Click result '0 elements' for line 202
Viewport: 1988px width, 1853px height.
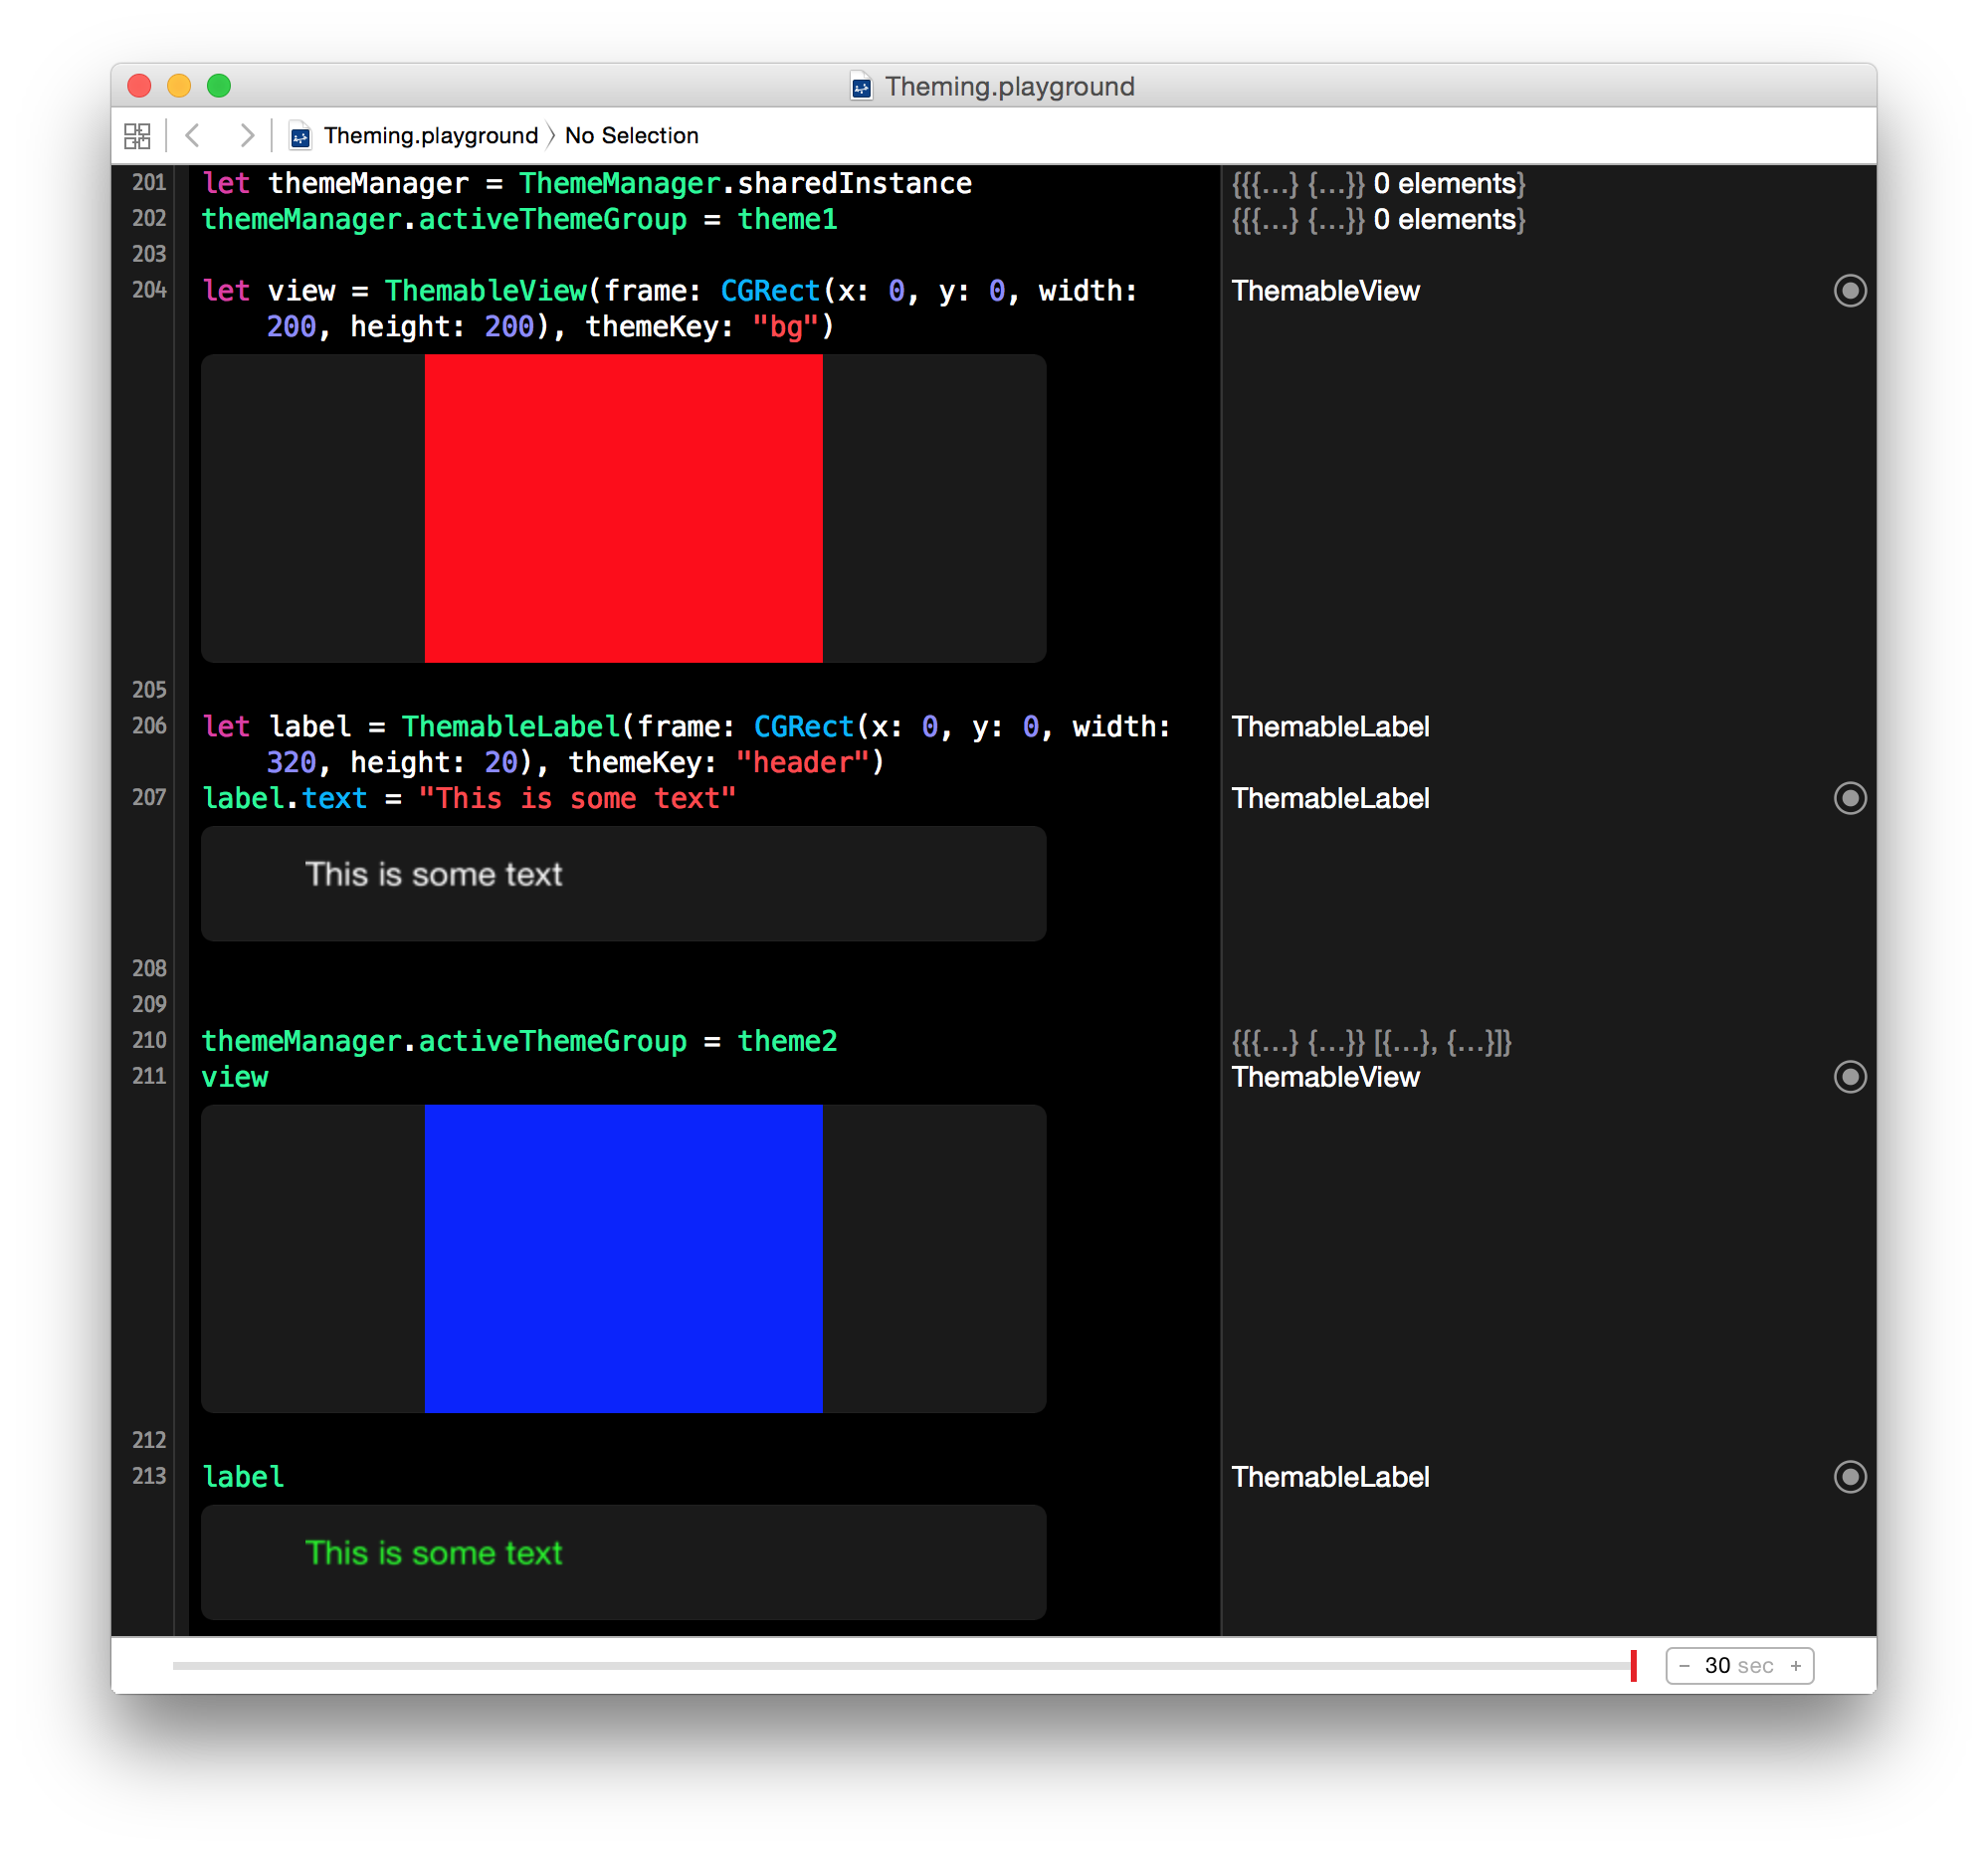(1444, 220)
